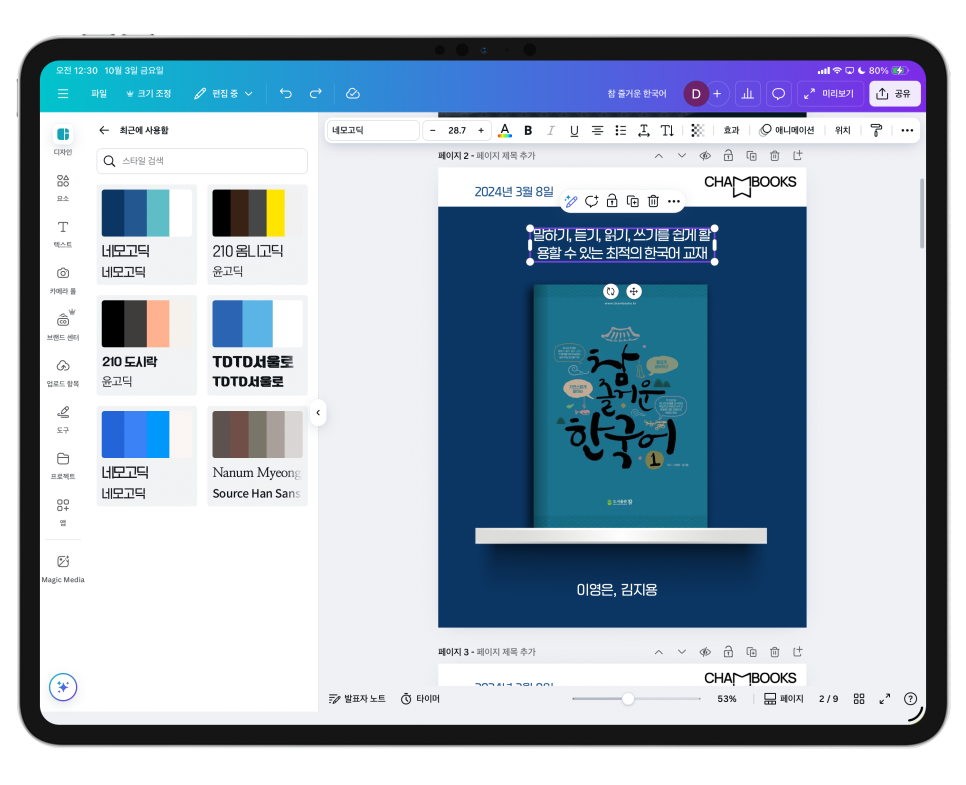
Task: Toggle bulleted list
Action: pyautogui.click(x=621, y=130)
